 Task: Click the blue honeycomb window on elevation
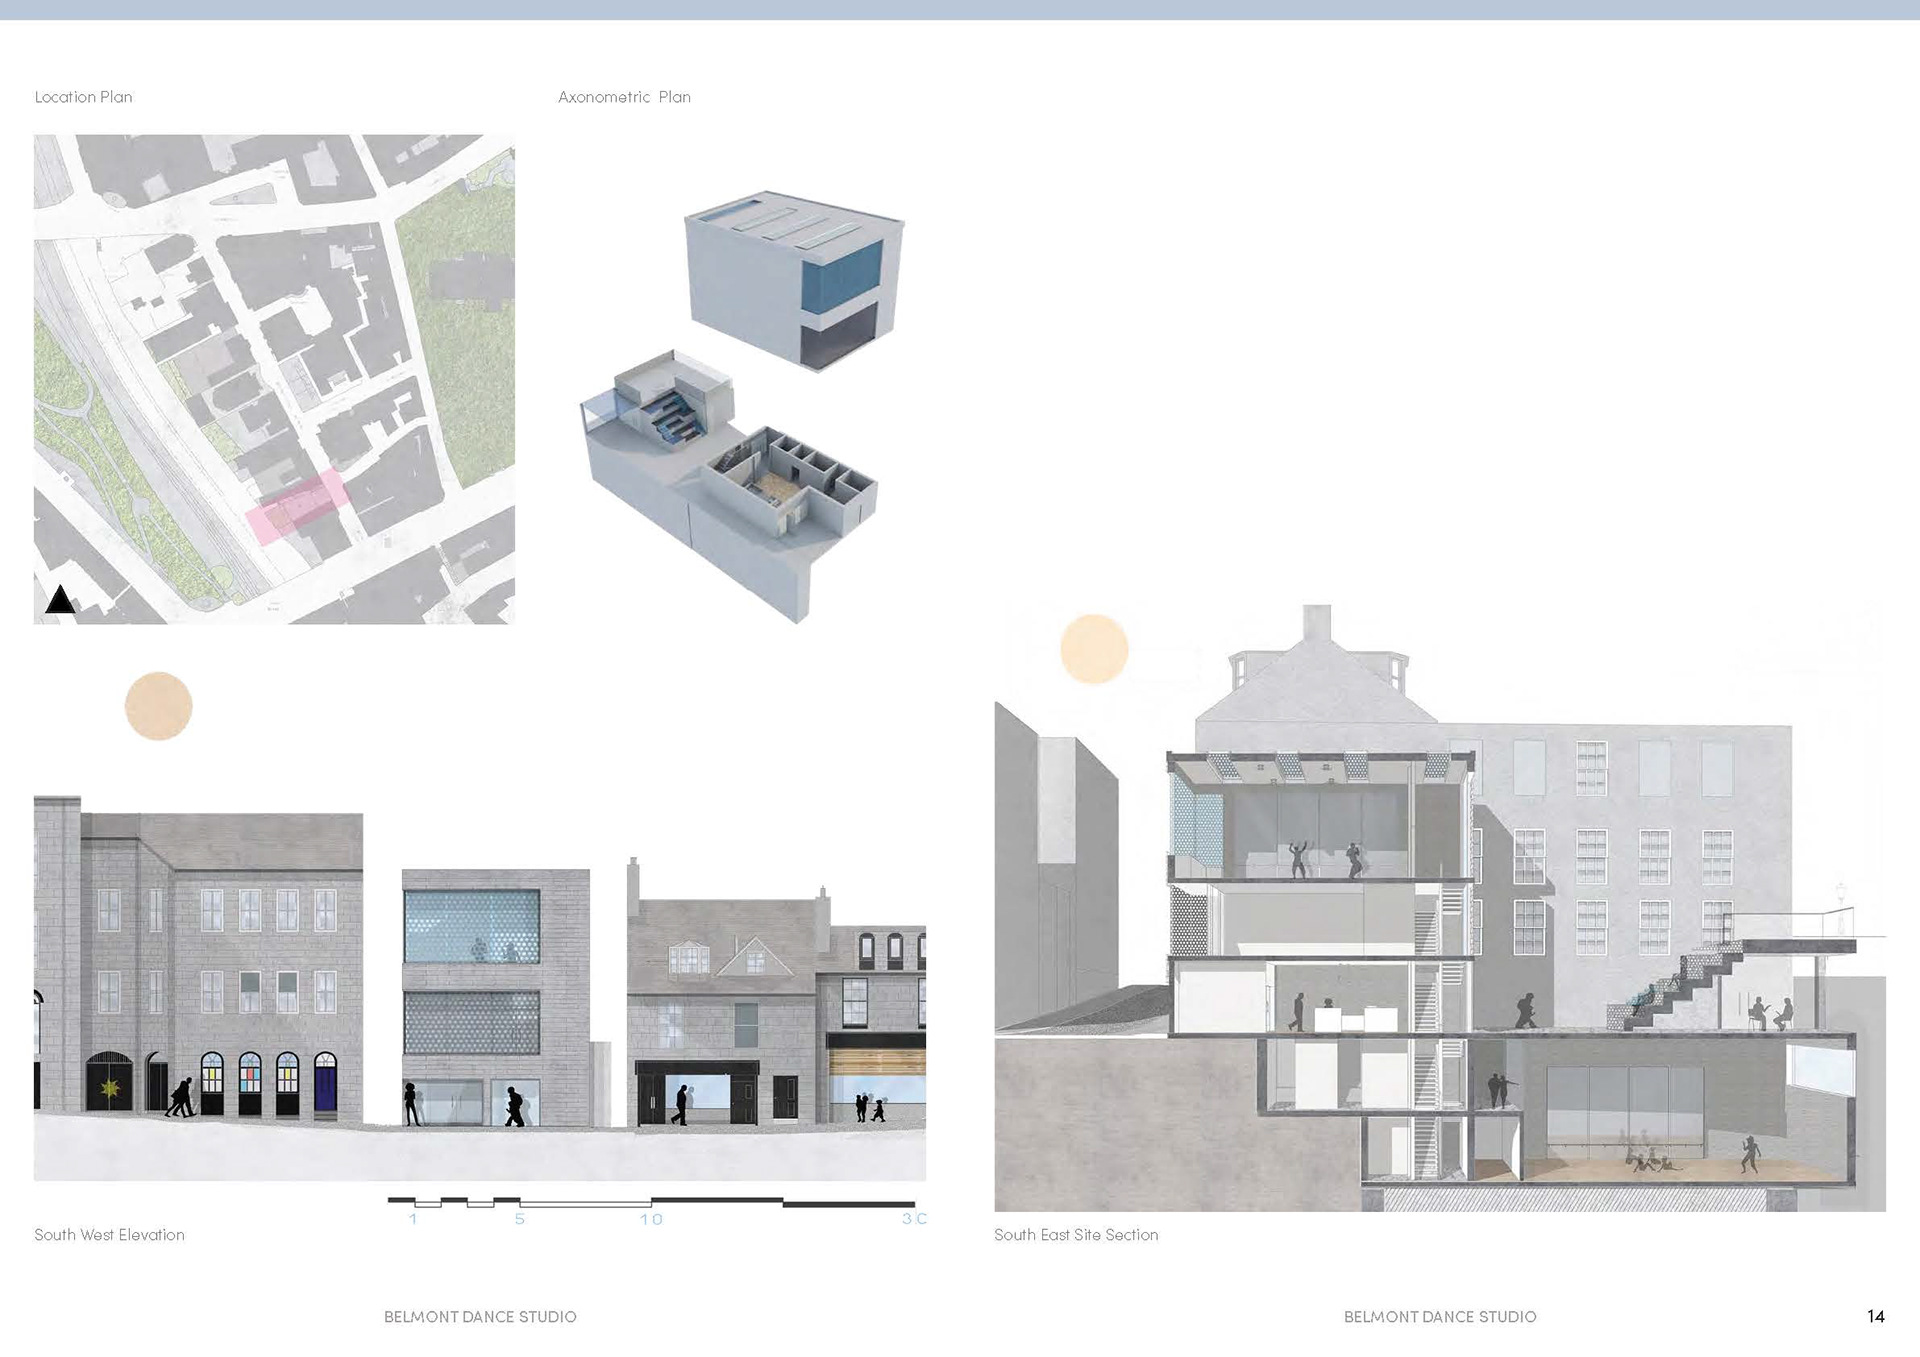472,926
